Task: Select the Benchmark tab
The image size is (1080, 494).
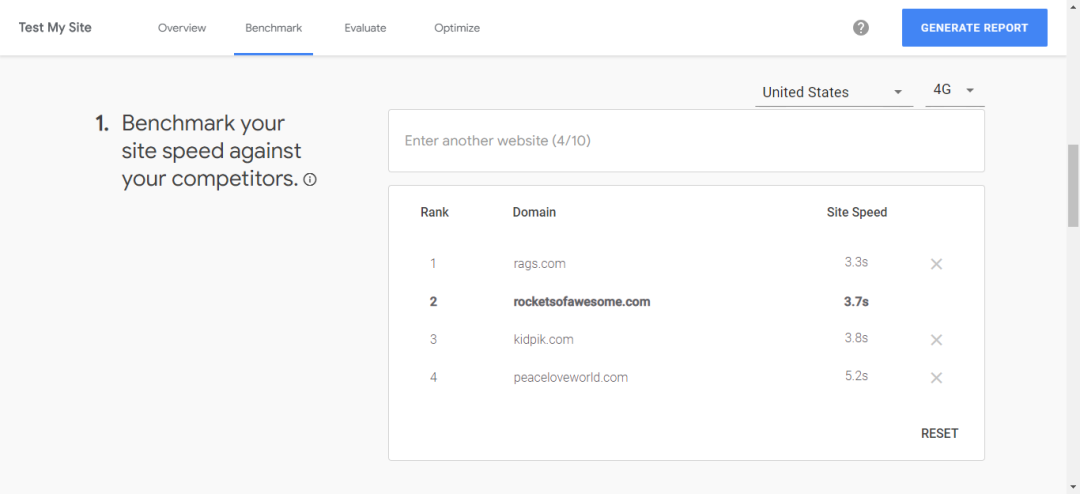Action: point(273,28)
